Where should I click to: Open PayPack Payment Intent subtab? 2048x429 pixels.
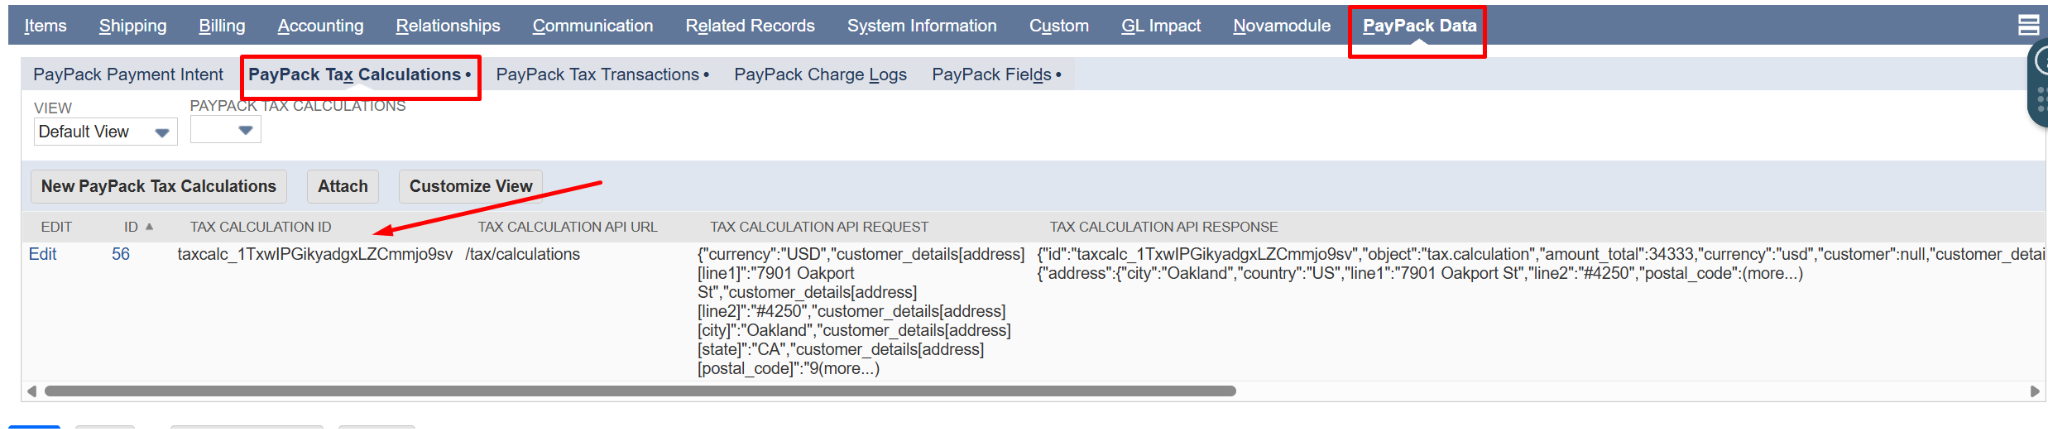click(x=128, y=75)
